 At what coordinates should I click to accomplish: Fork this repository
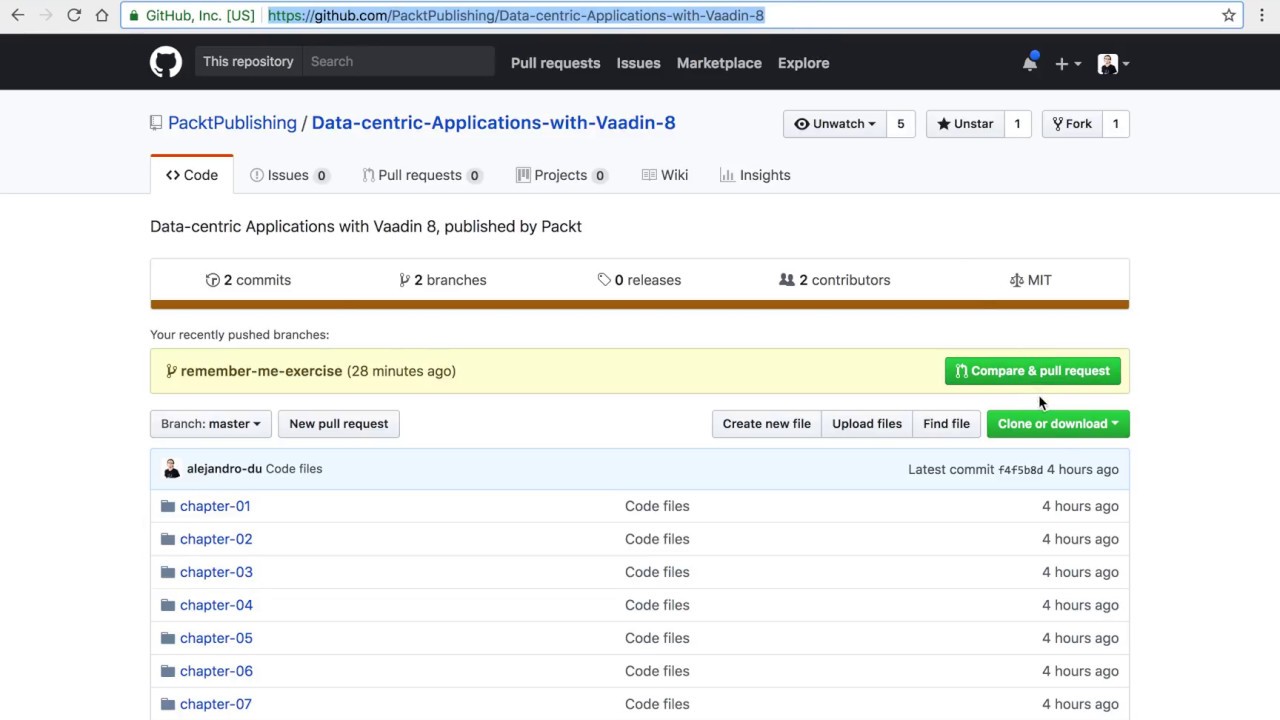(x=1071, y=124)
